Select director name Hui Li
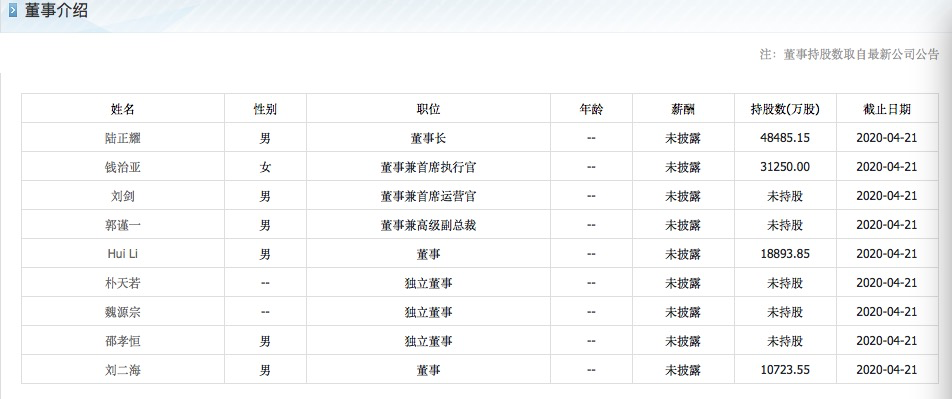Viewport: 952px width, 399px height. (123, 254)
